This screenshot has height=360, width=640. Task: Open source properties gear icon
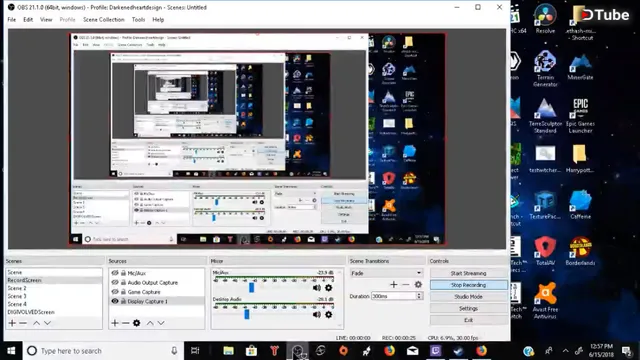137,323
